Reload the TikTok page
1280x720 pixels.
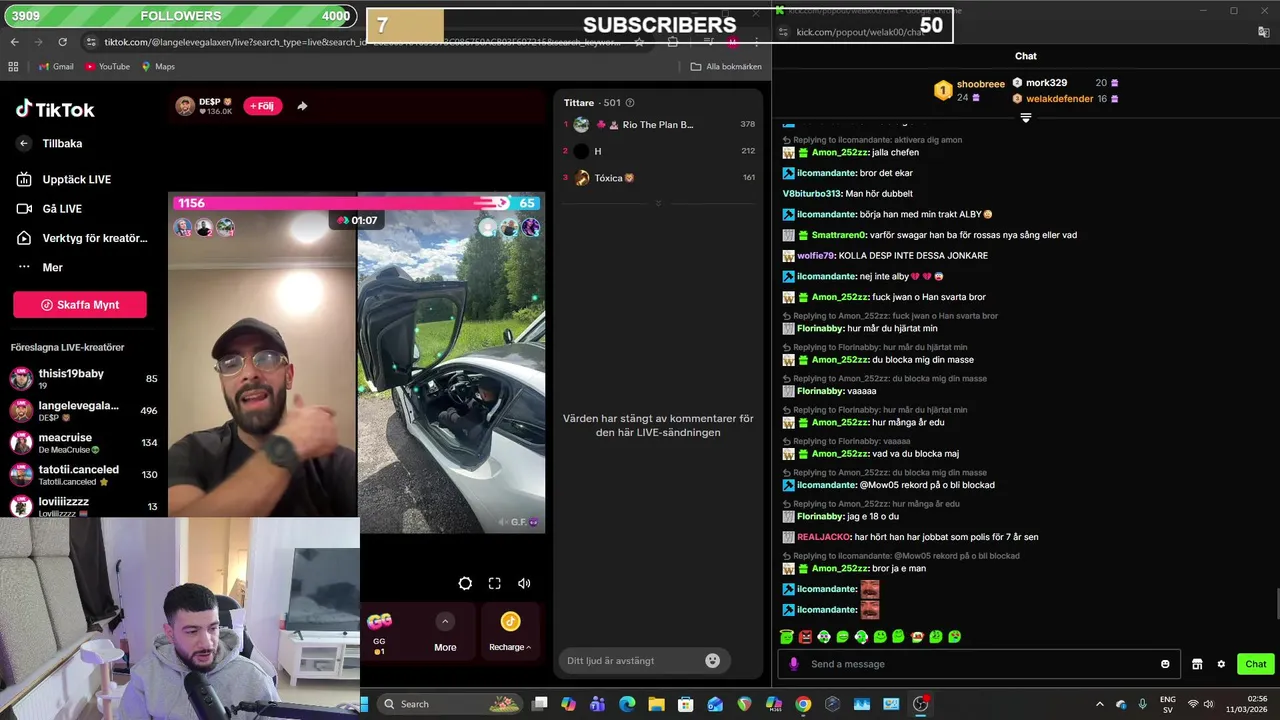(62, 42)
